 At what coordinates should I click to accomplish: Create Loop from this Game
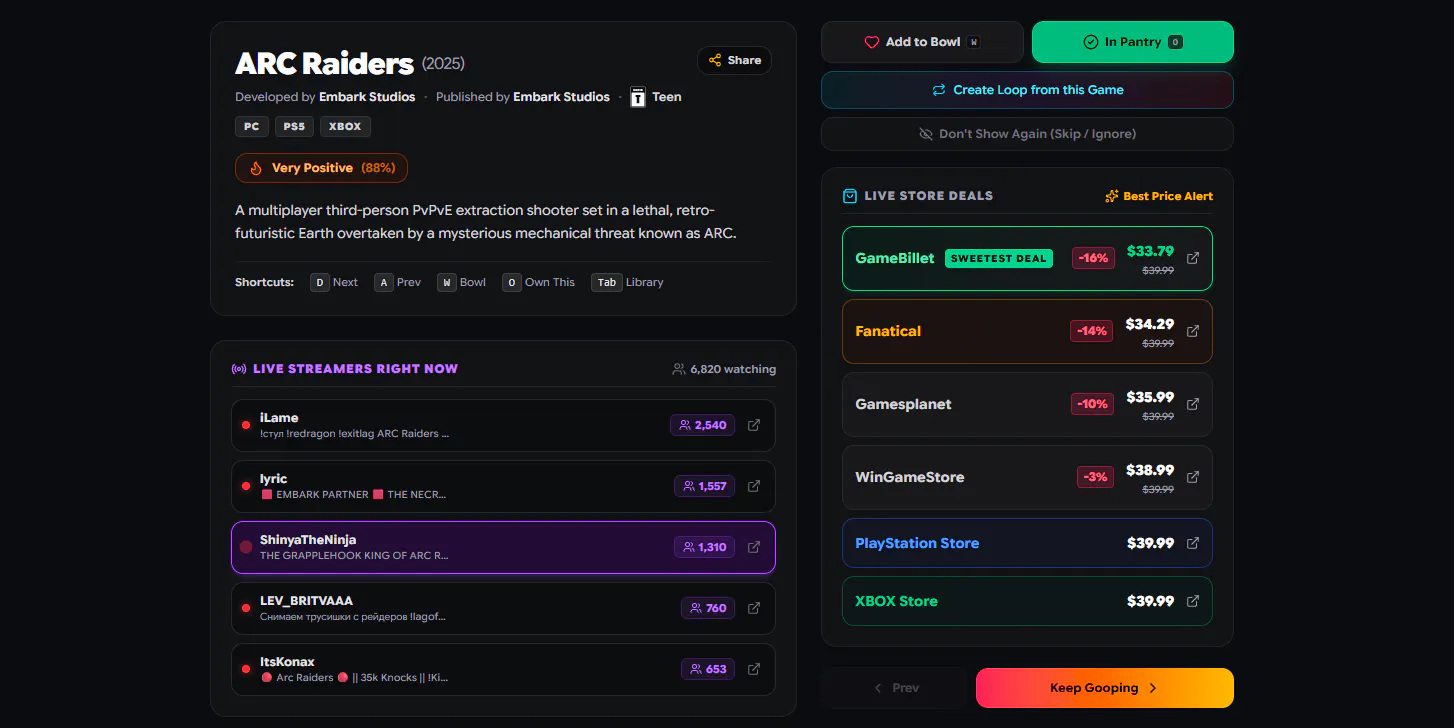1027,90
